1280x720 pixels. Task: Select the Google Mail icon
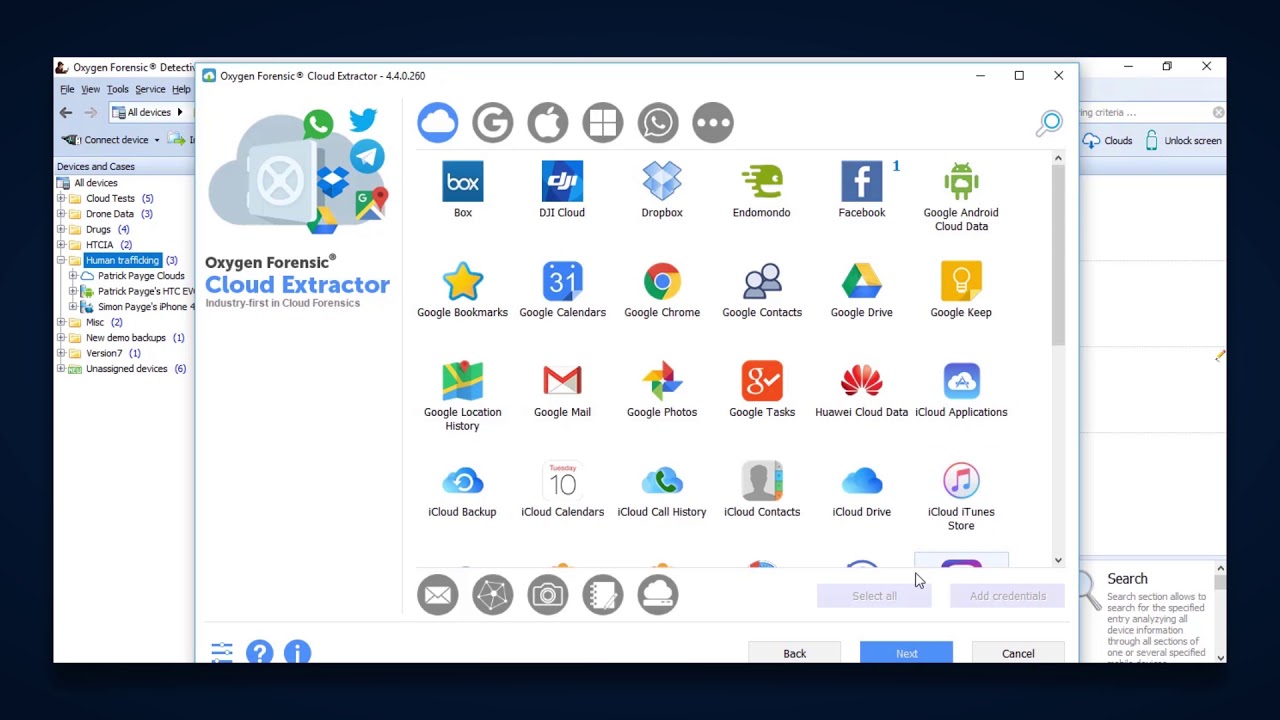(562, 382)
